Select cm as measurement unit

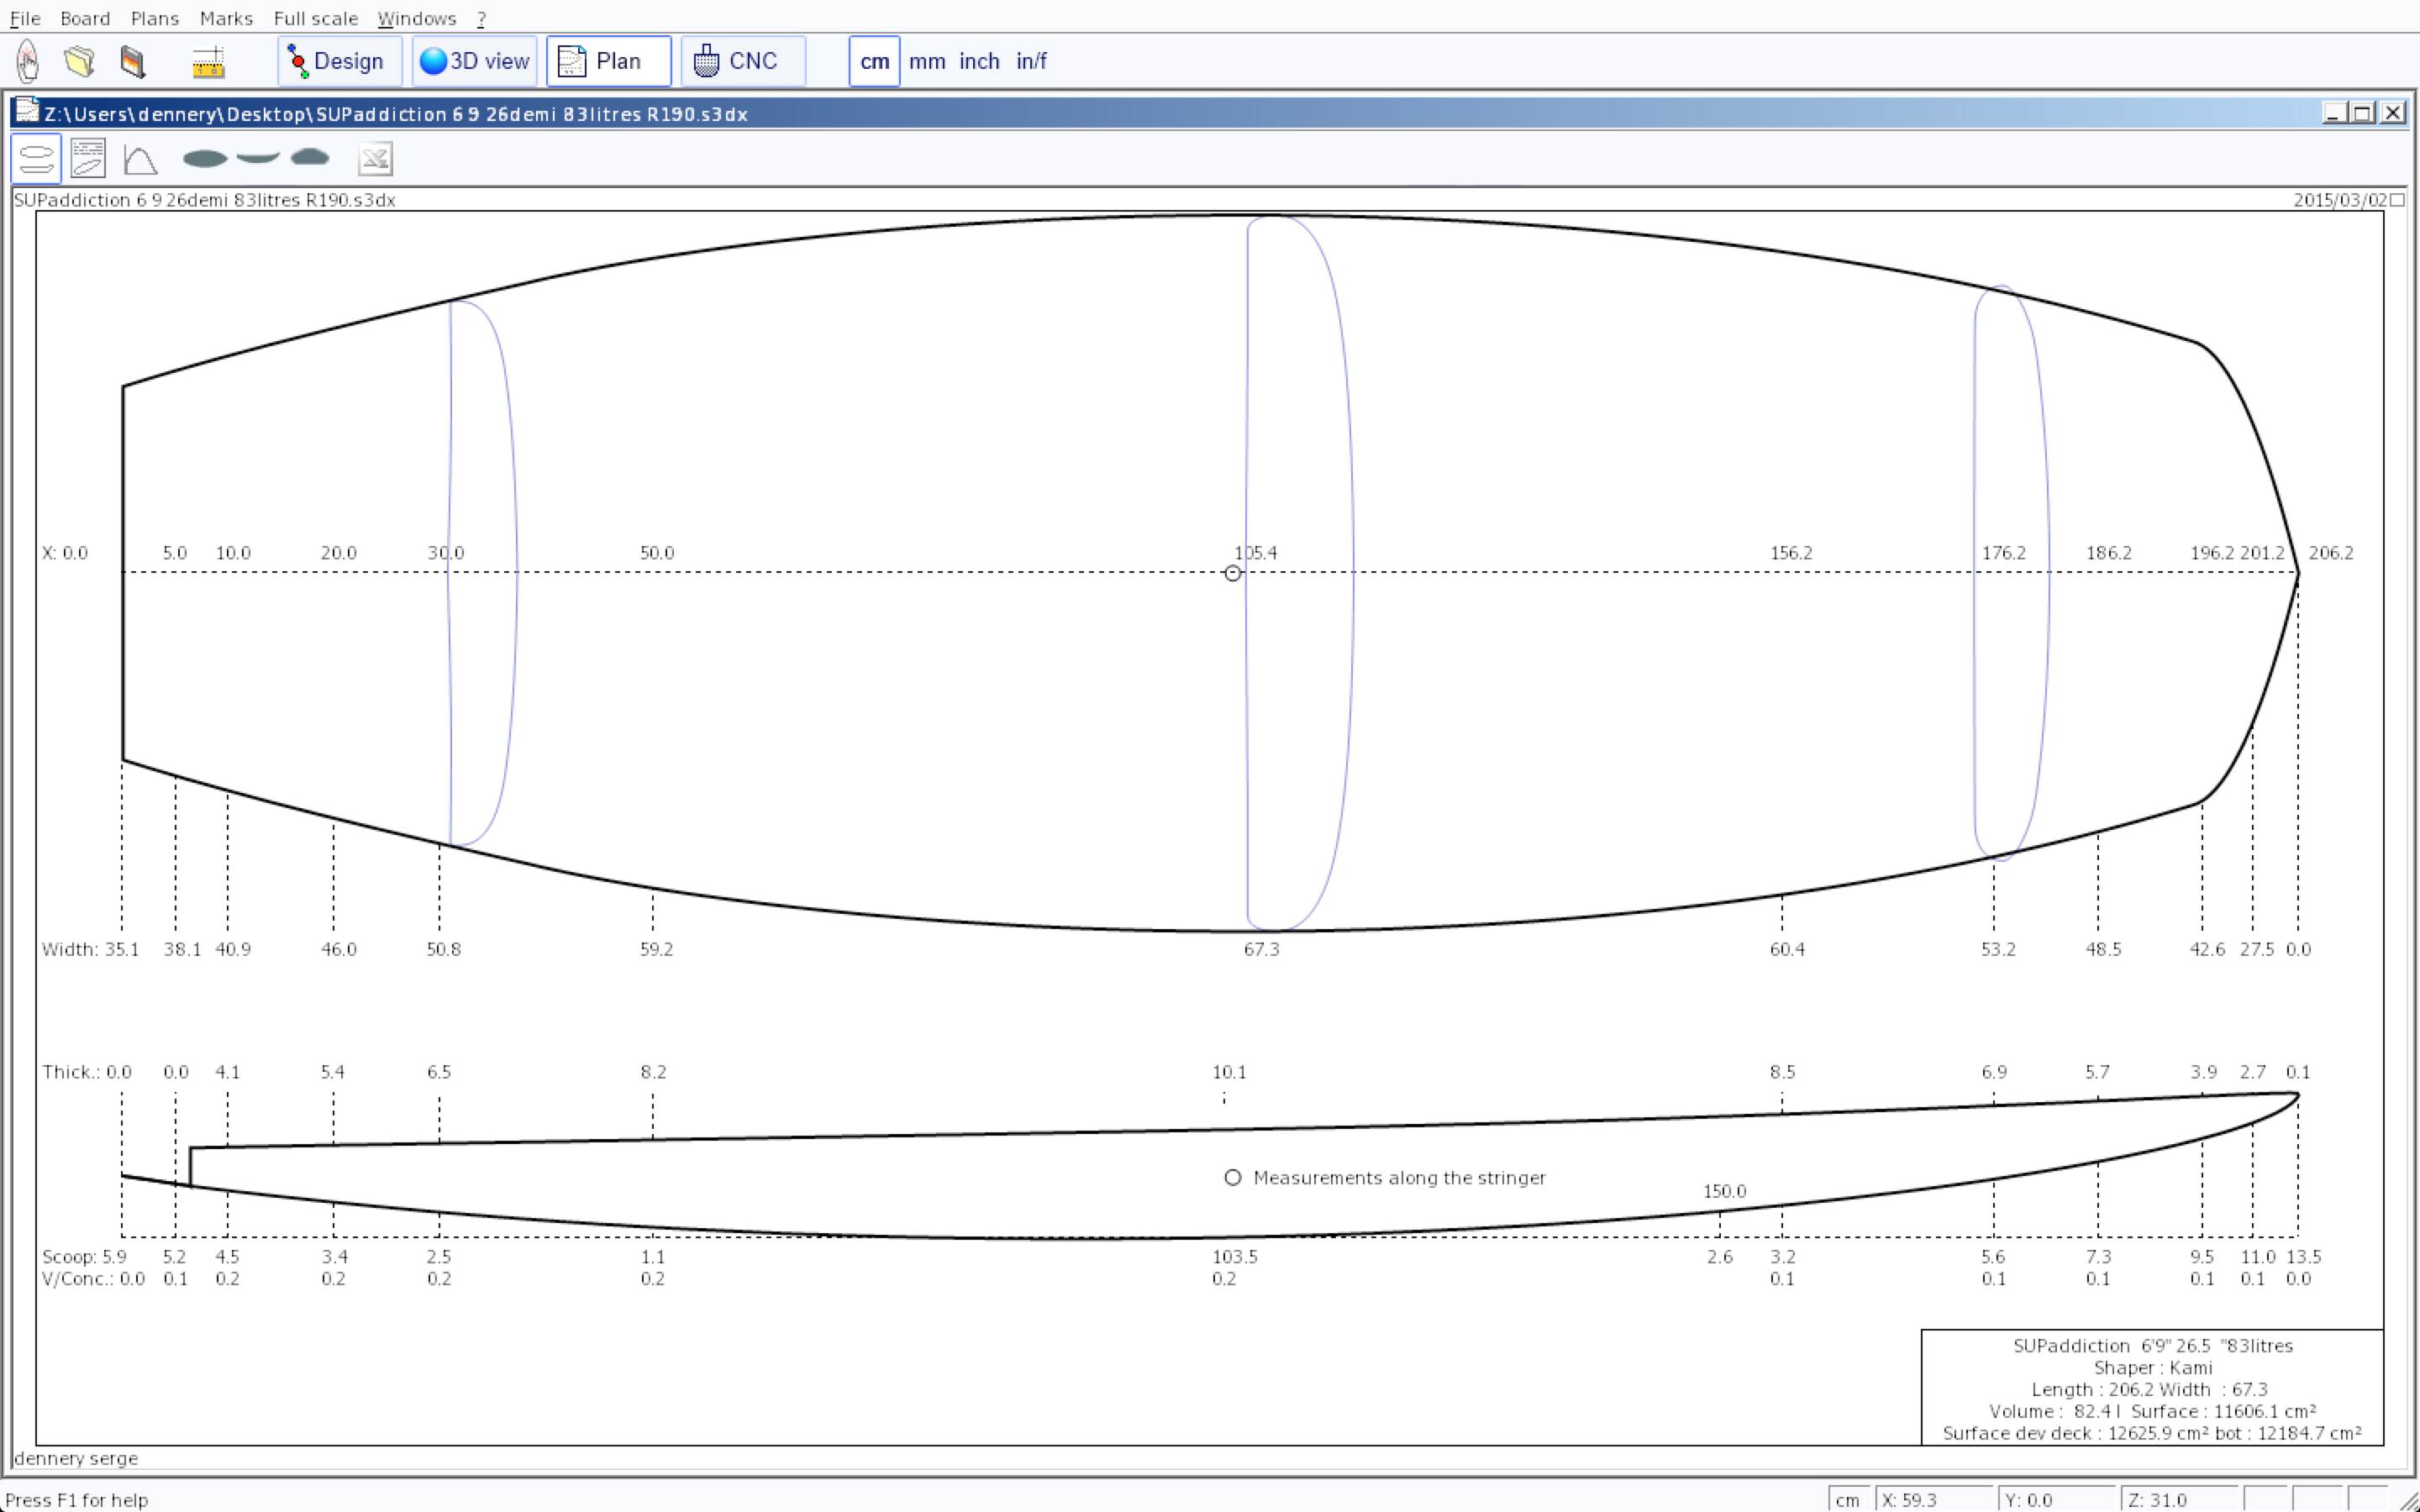coord(874,61)
